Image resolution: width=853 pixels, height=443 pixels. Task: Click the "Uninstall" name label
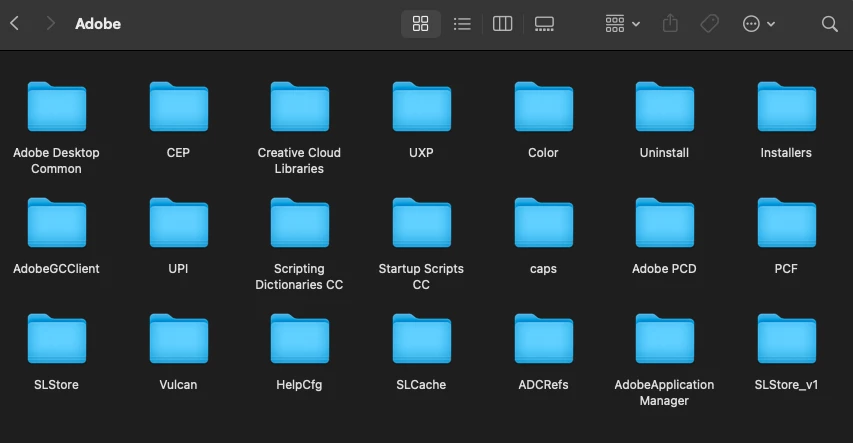[664, 153]
